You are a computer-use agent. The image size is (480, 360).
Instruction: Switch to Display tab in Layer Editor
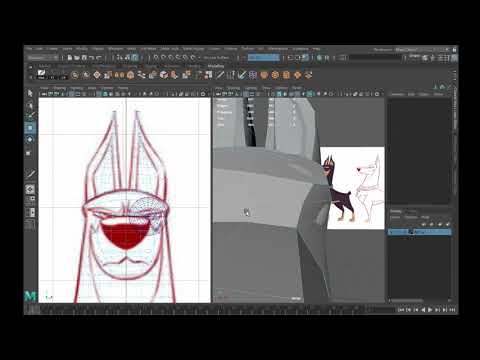point(396,211)
